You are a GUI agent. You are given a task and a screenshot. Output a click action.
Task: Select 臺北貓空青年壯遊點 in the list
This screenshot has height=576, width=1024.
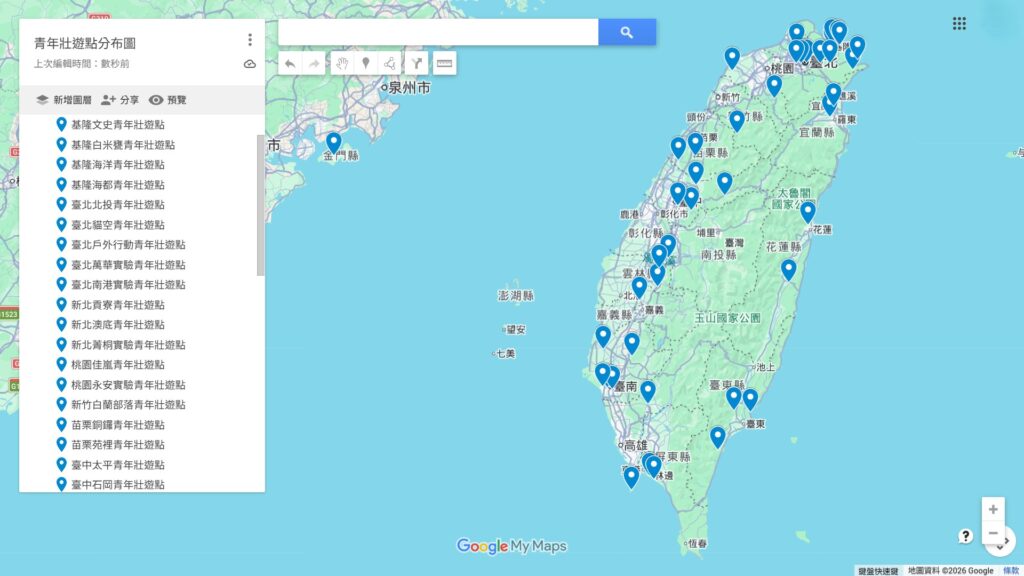point(118,225)
